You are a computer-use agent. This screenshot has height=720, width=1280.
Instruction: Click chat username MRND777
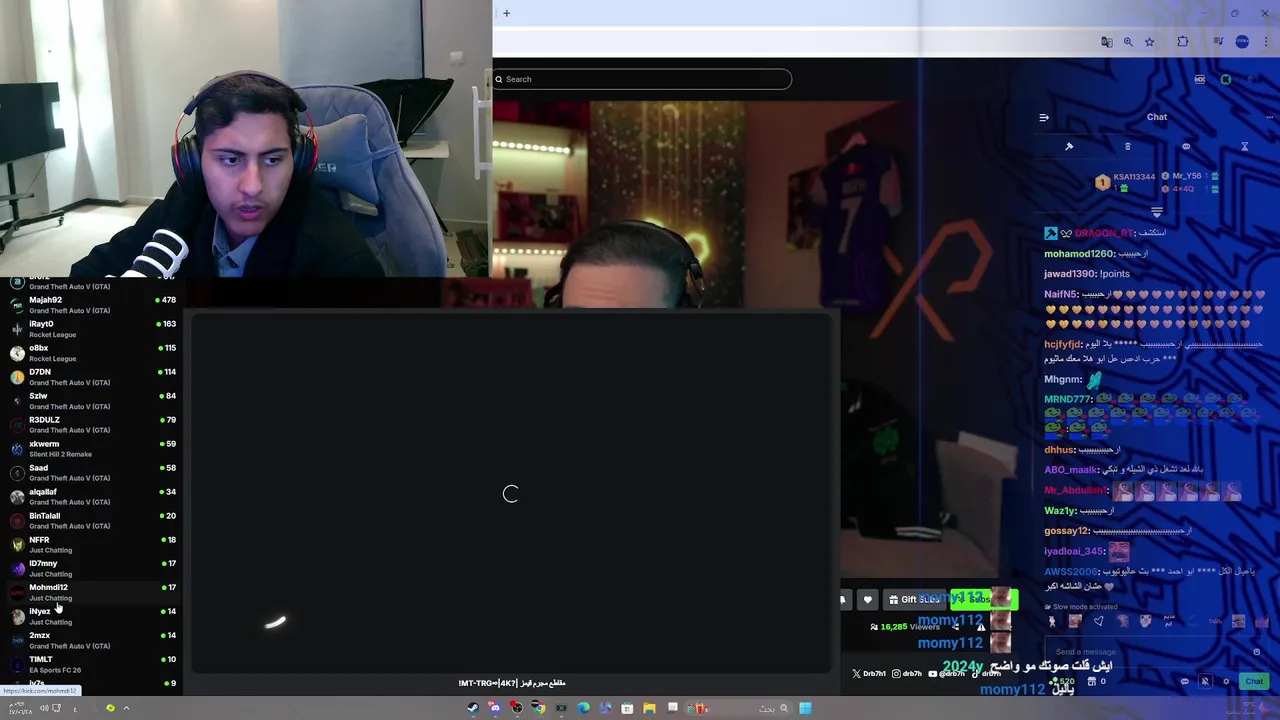pyautogui.click(x=1068, y=399)
